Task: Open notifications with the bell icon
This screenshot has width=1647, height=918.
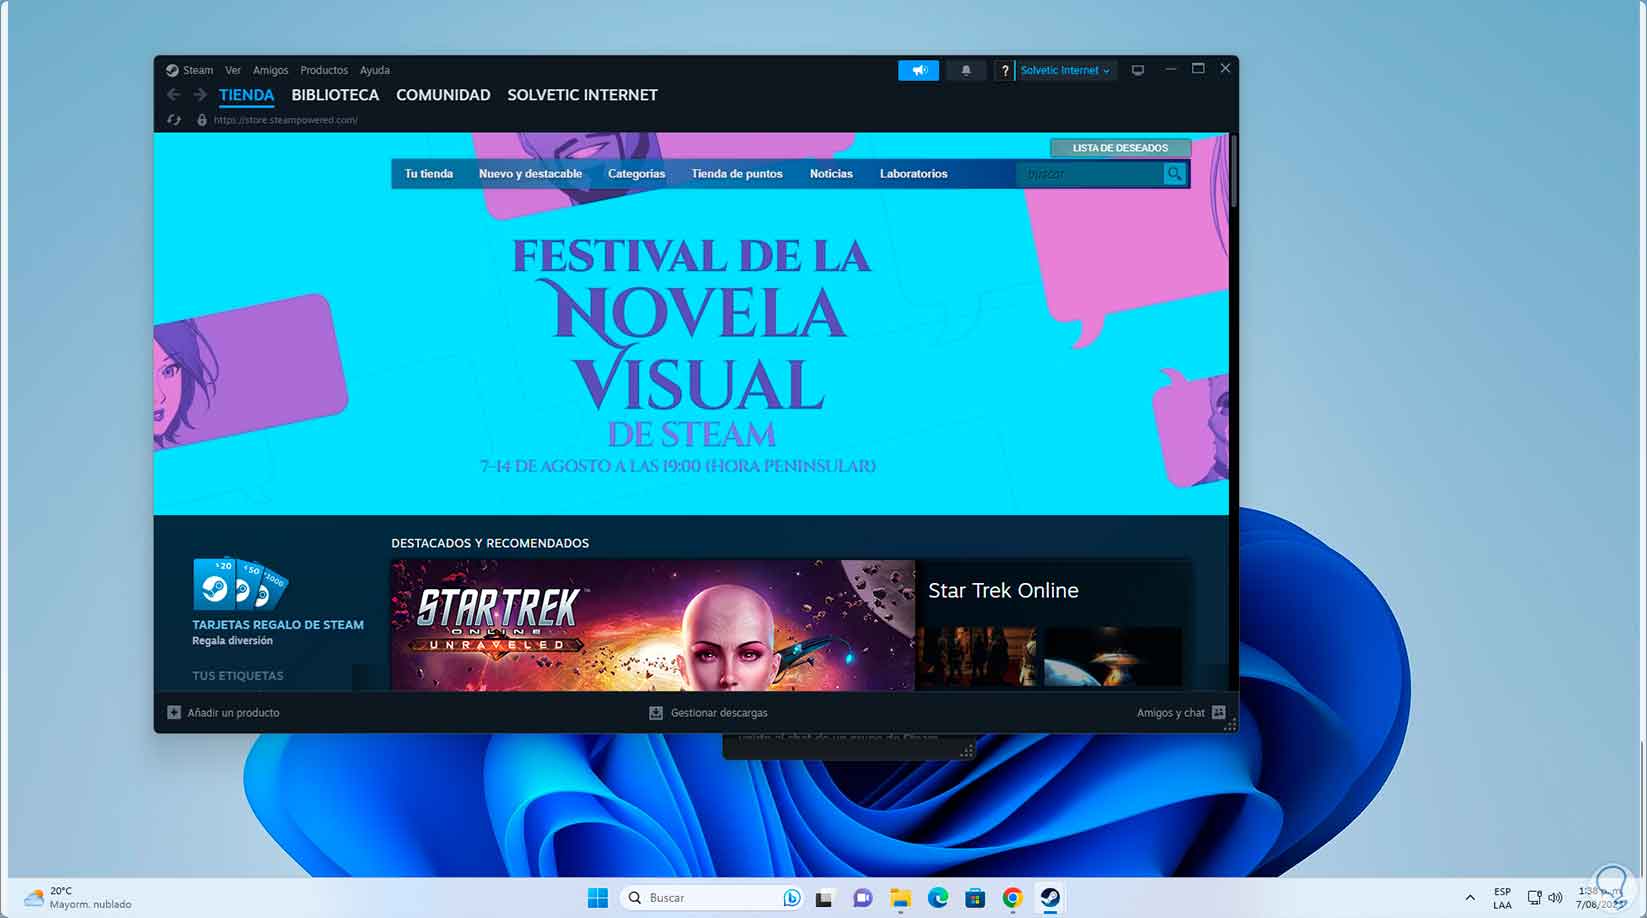Action: tap(966, 70)
